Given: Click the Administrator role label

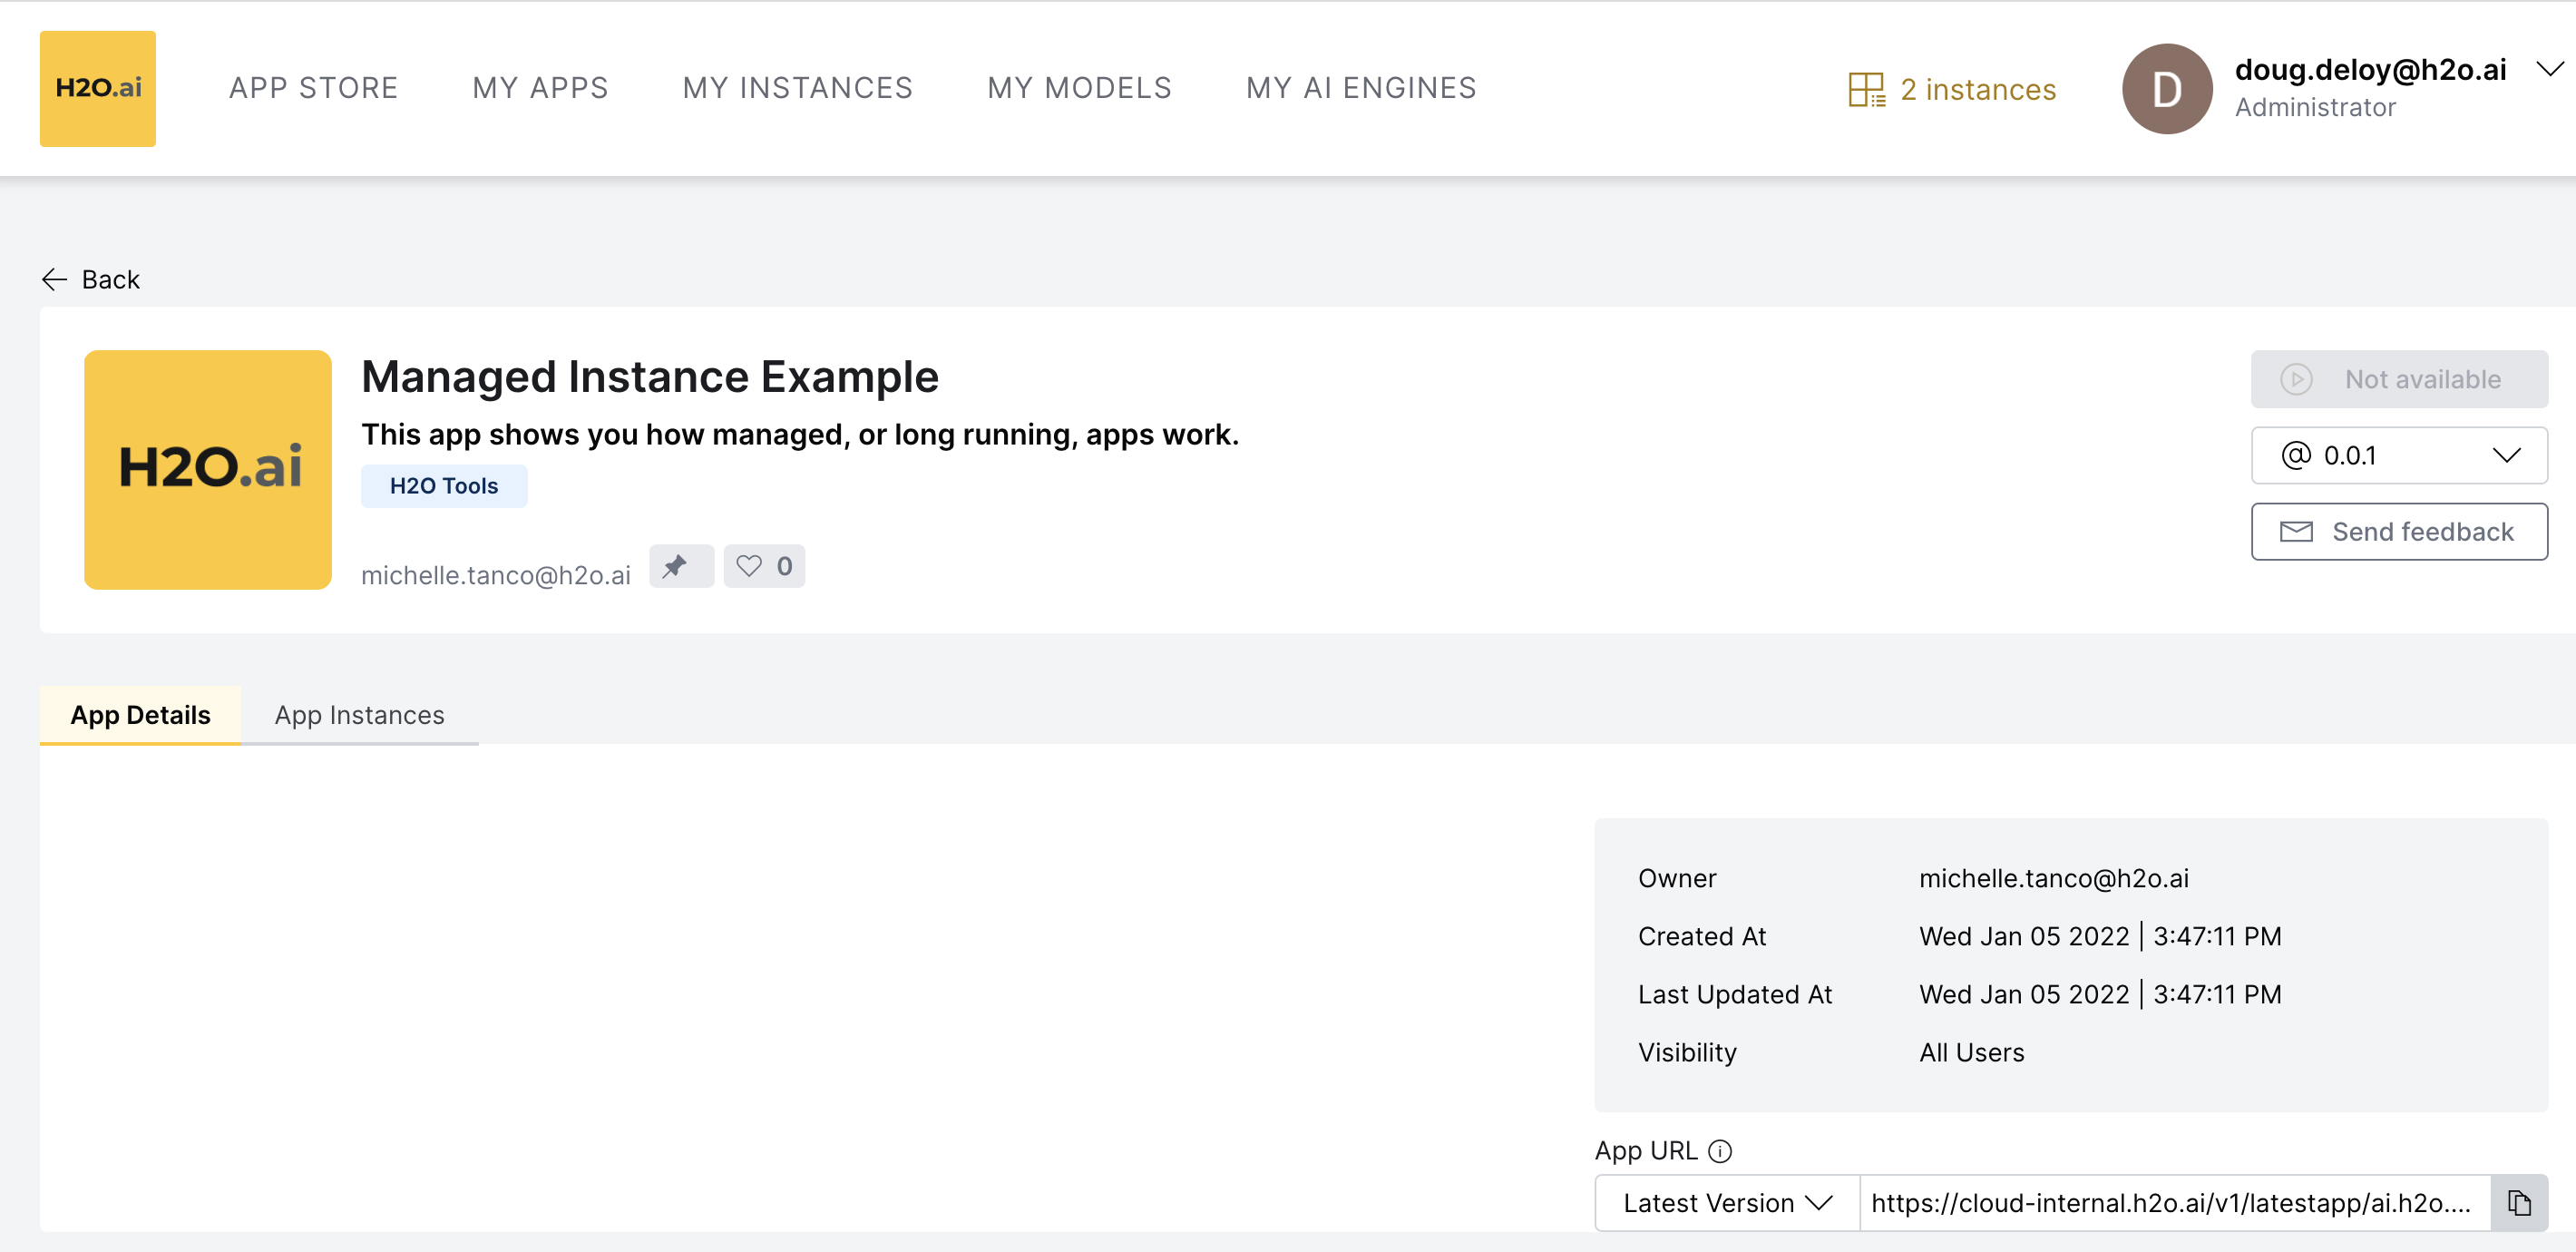Looking at the screenshot, I should pos(2315,107).
